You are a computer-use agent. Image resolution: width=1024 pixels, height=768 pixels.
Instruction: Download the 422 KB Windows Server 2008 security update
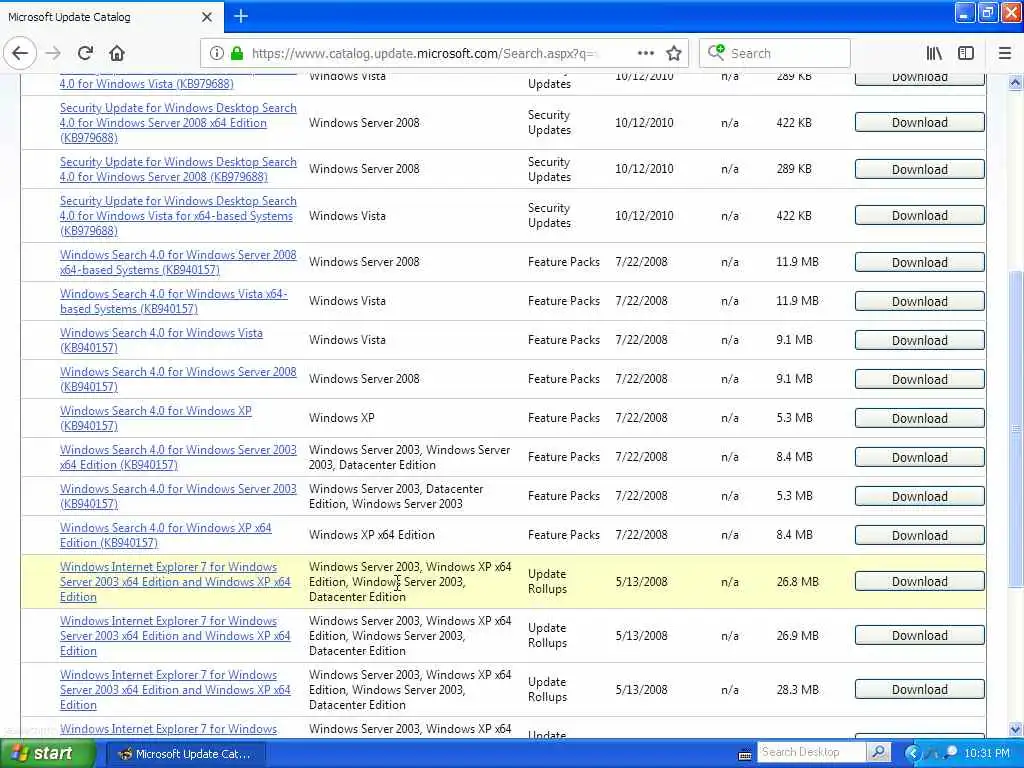(920, 123)
